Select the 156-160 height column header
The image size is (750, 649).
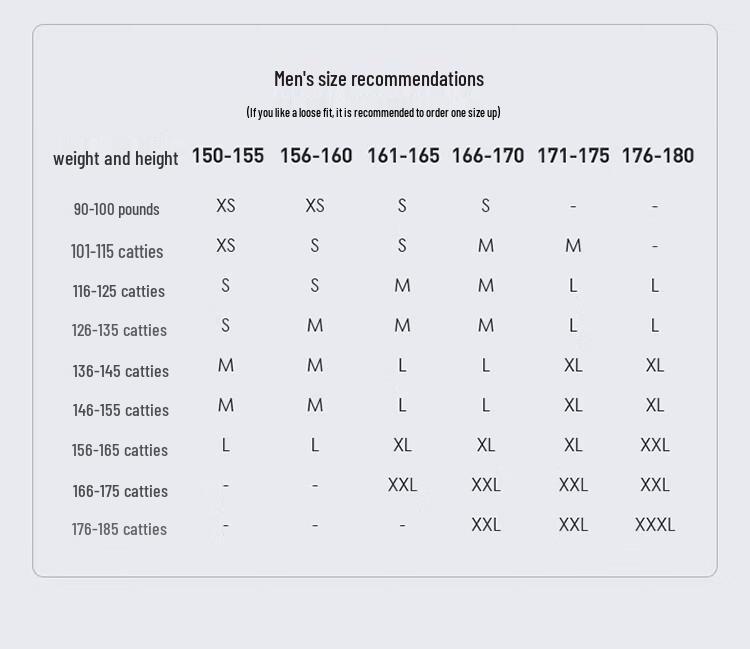[x=316, y=155]
